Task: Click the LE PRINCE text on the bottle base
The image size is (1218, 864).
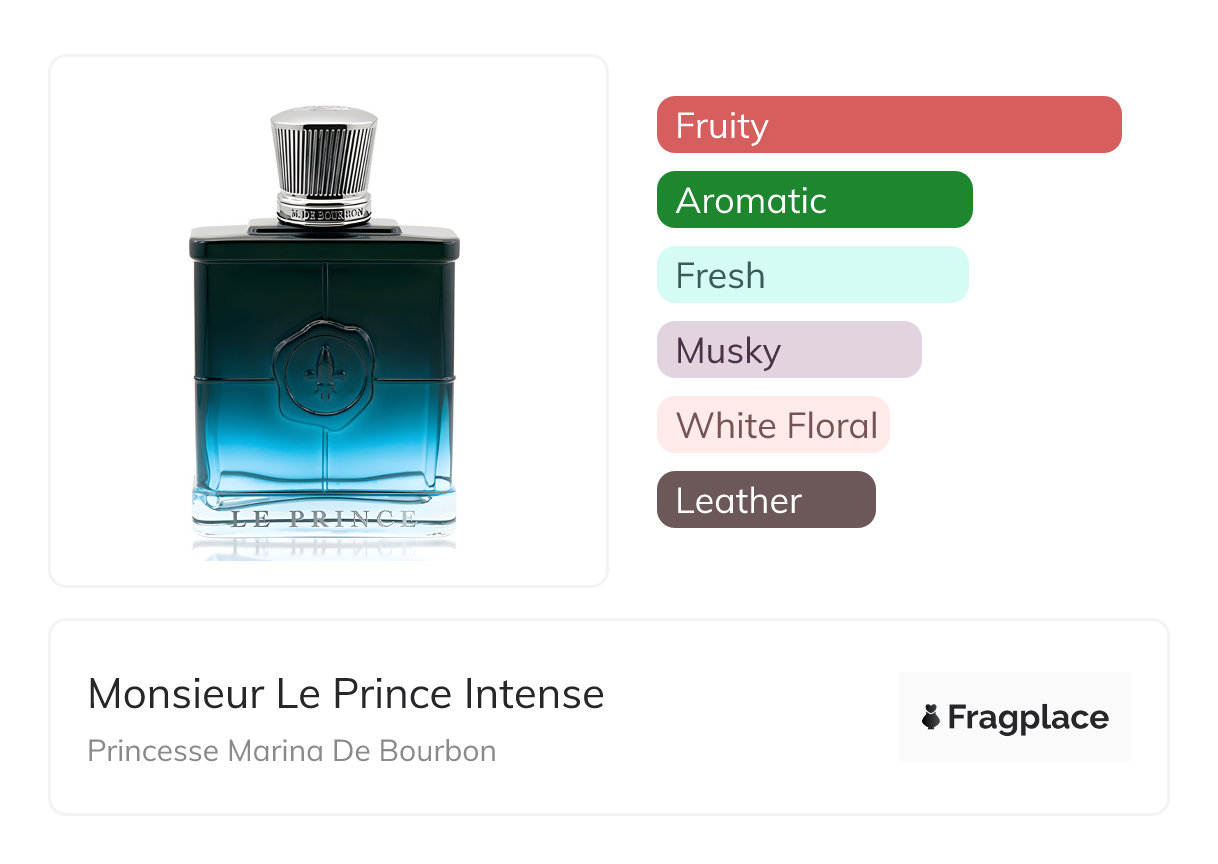Action: [x=324, y=518]
